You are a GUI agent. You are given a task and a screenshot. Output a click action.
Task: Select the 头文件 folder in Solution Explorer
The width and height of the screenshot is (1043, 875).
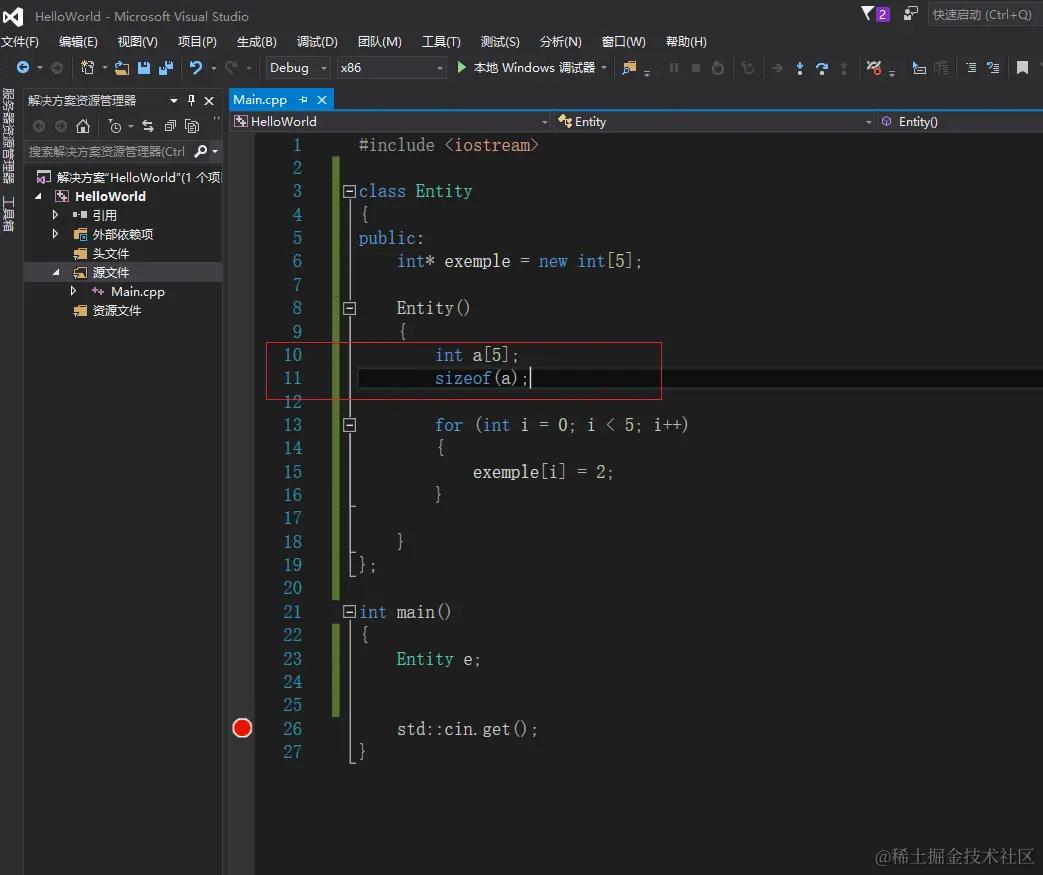(x=110, y=254)
